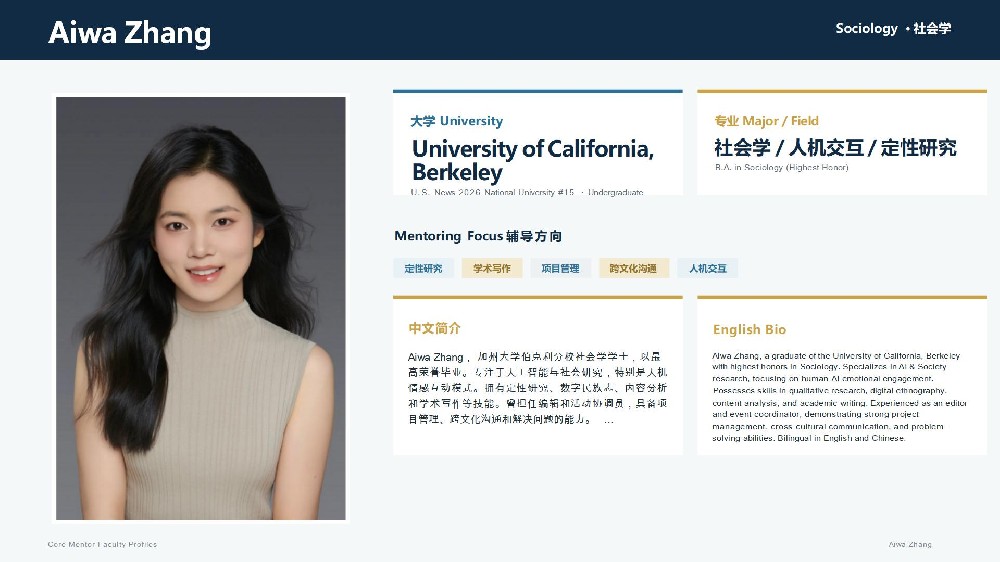
Task: Select the 项目管理 tag
Action: coord(560,269)
